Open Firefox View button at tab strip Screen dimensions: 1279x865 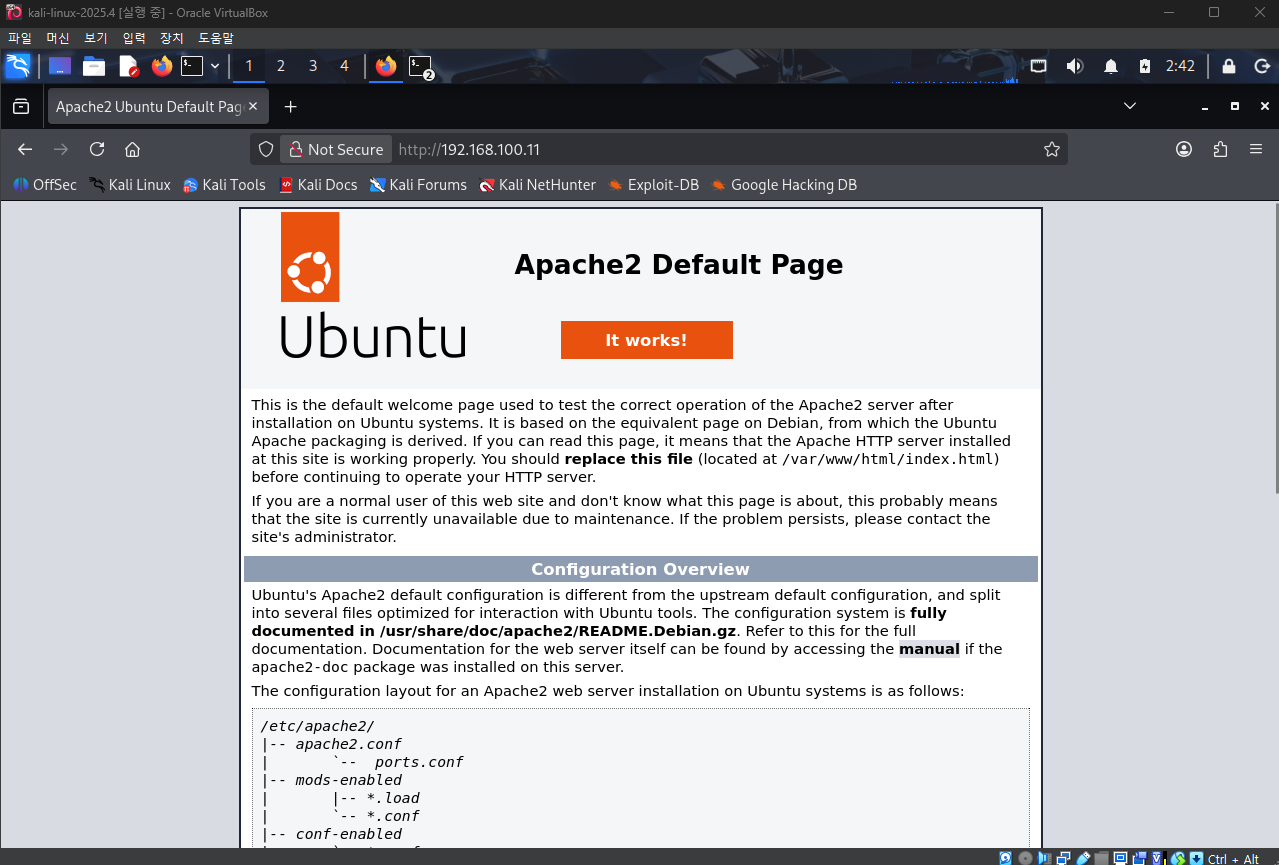[x=21, y=106]
